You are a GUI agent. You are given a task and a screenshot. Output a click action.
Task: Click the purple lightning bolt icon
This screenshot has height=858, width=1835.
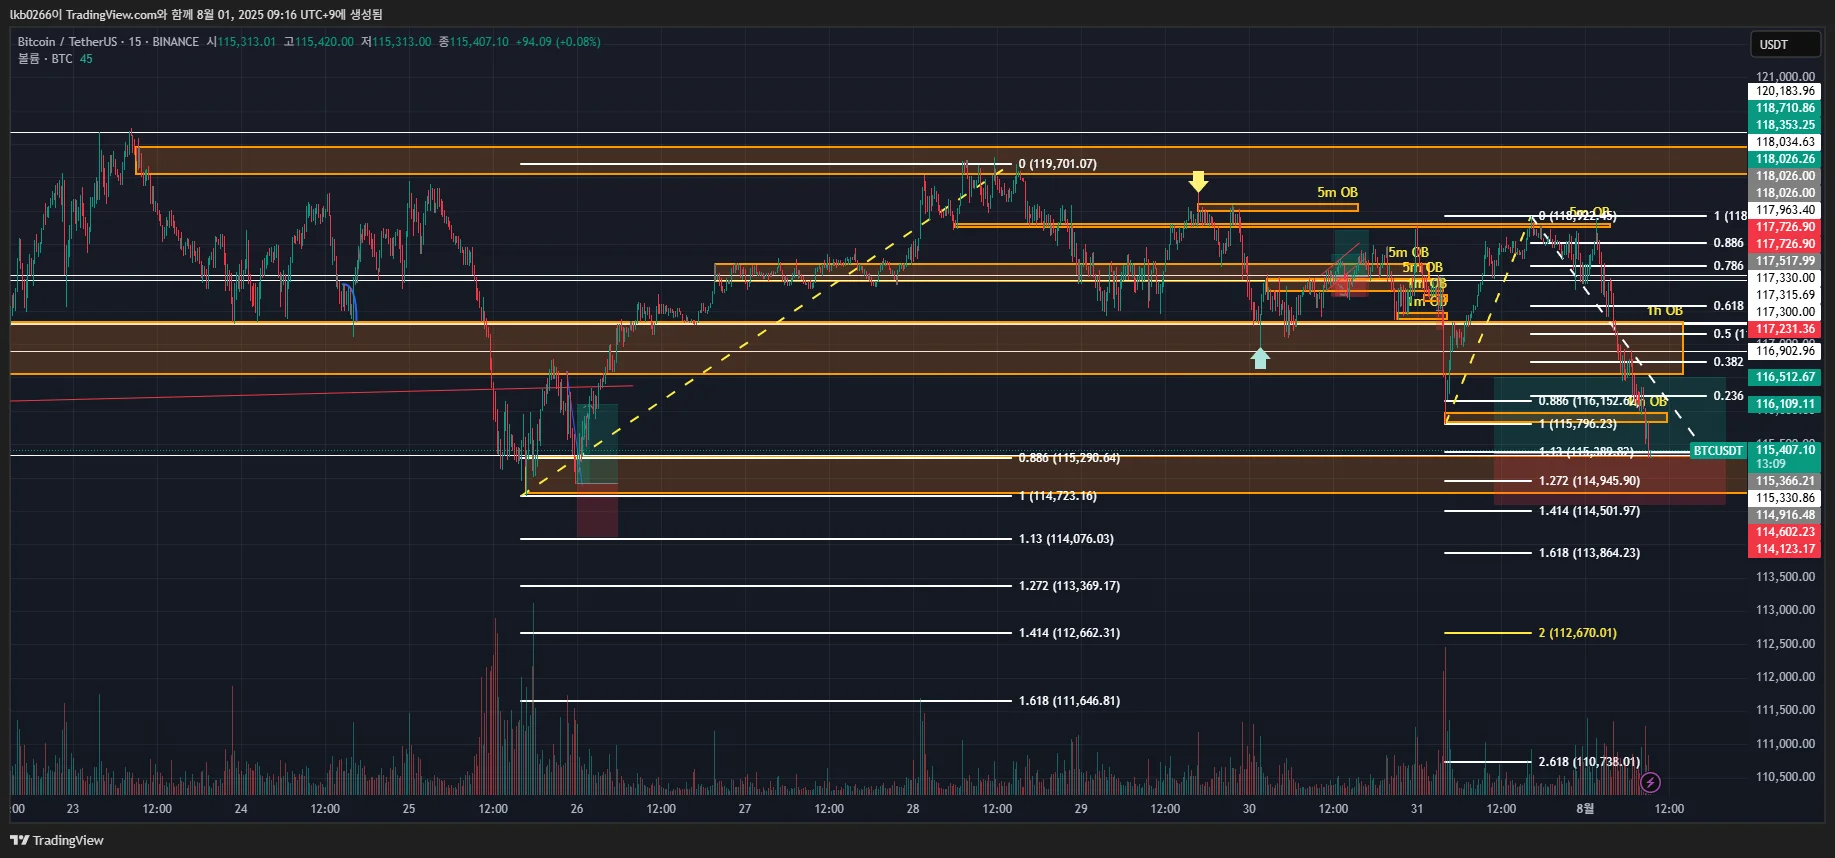(x=1650, y=782)
